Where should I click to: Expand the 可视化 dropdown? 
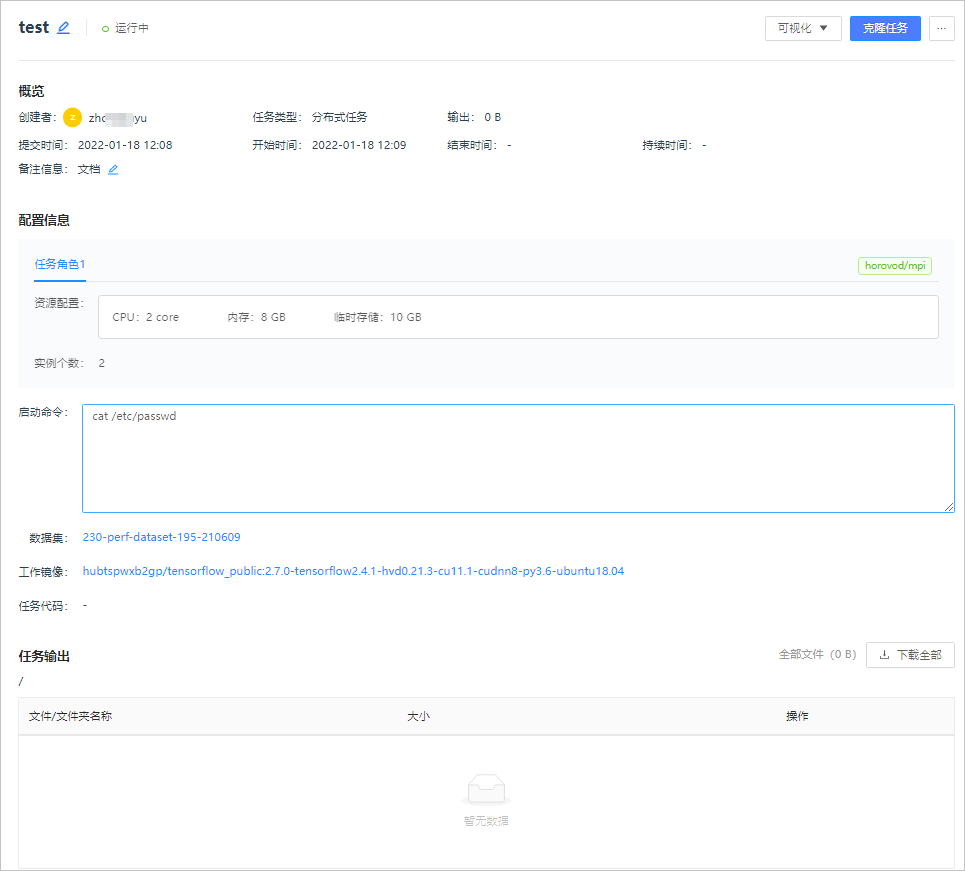pyautogui.click(x=803, y=28)
